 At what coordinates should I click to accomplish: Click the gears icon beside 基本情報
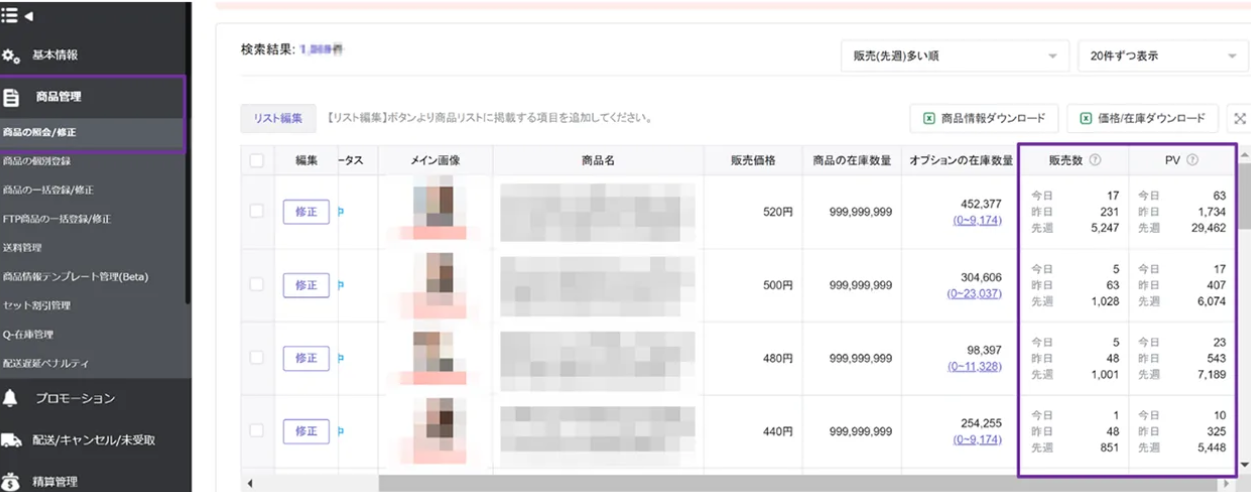(x=11, y=57)
